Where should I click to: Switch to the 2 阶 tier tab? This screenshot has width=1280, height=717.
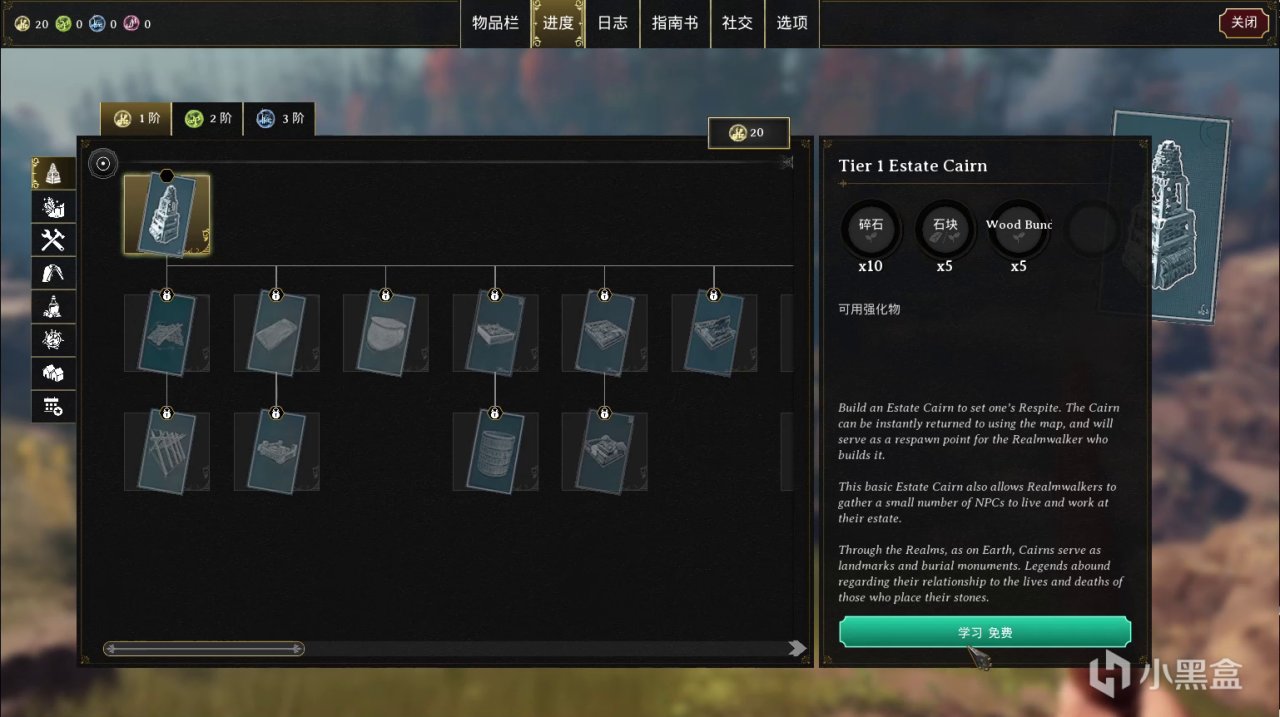click(x=208, y=118)
